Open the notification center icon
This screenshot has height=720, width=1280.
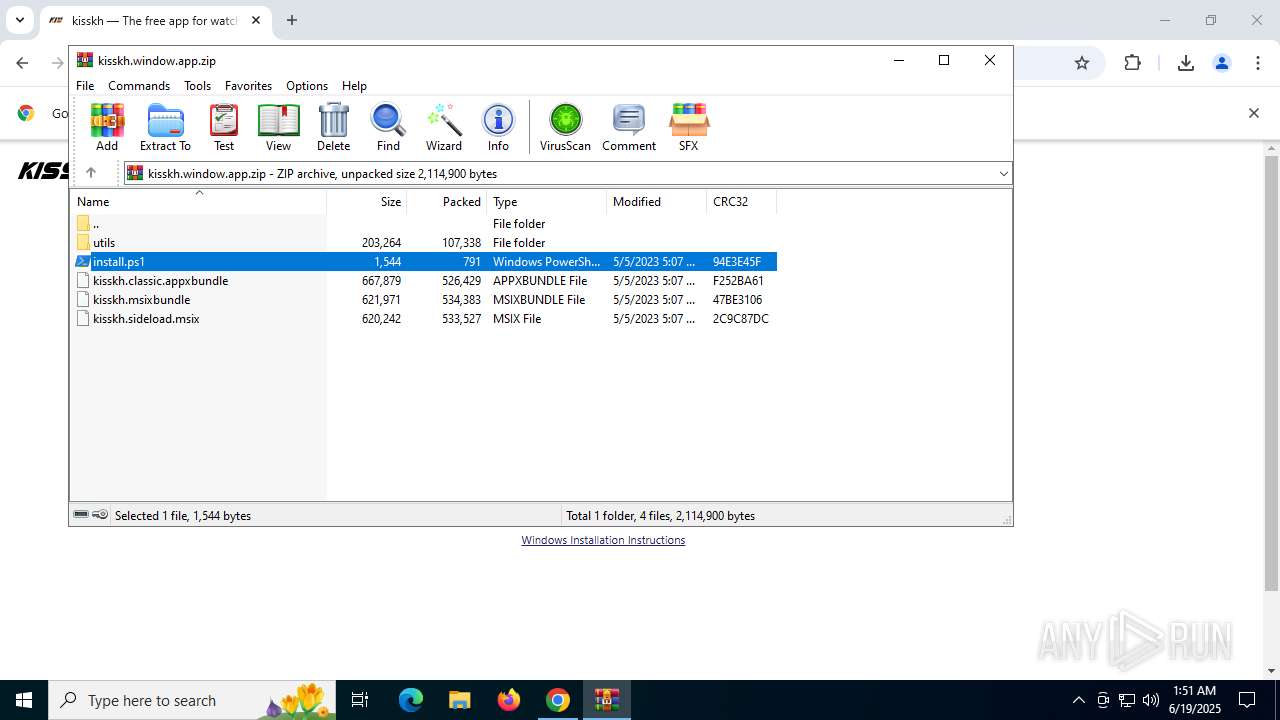(1247, 700)
